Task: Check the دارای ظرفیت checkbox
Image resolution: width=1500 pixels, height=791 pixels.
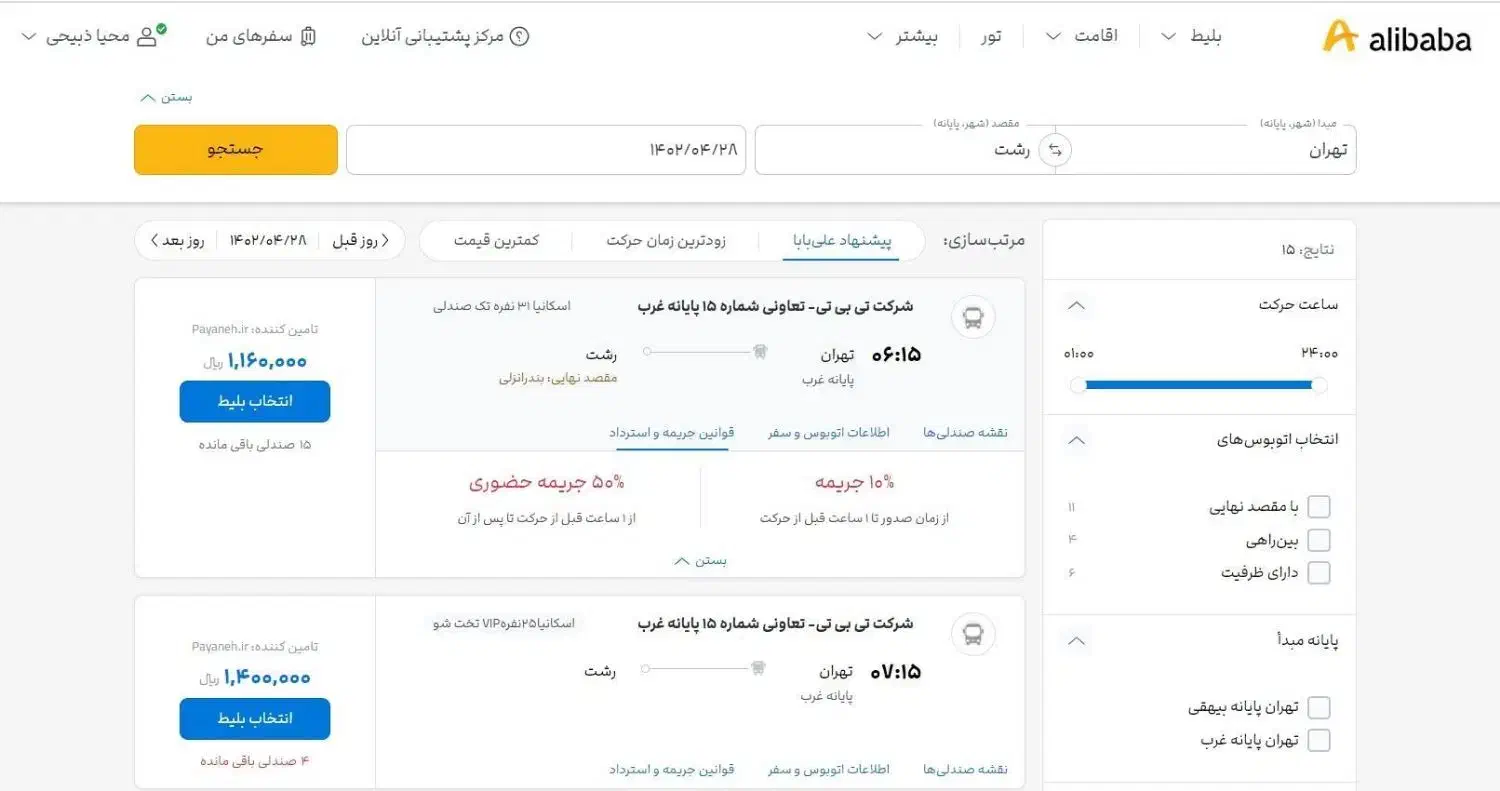Action: coord(1319,572)
